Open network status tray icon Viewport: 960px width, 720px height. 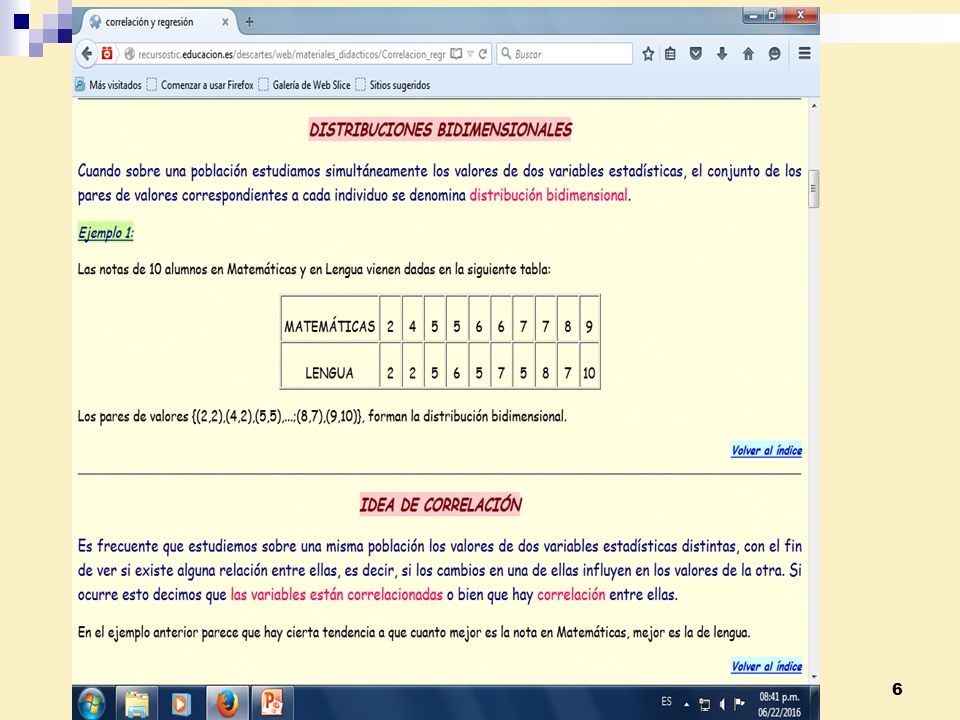(705, 704)
